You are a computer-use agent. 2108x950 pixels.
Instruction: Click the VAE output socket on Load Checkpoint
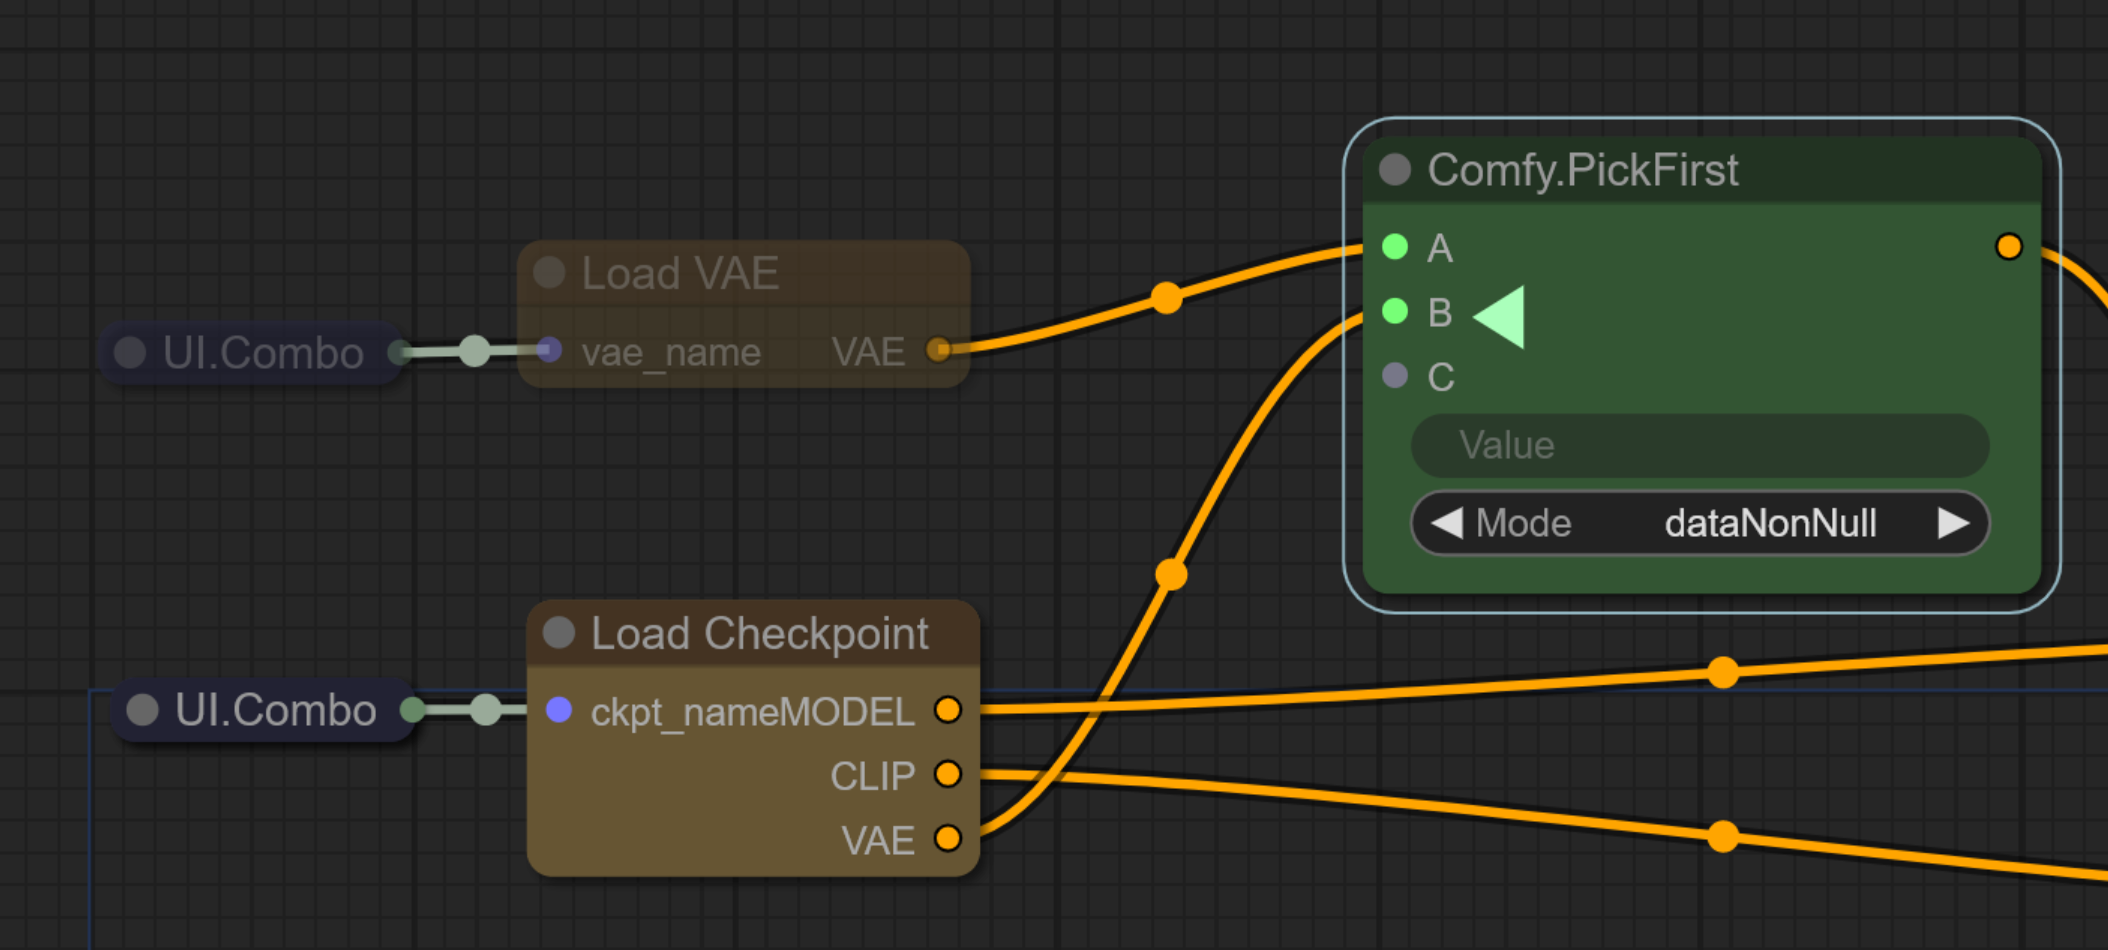[948, 840]
